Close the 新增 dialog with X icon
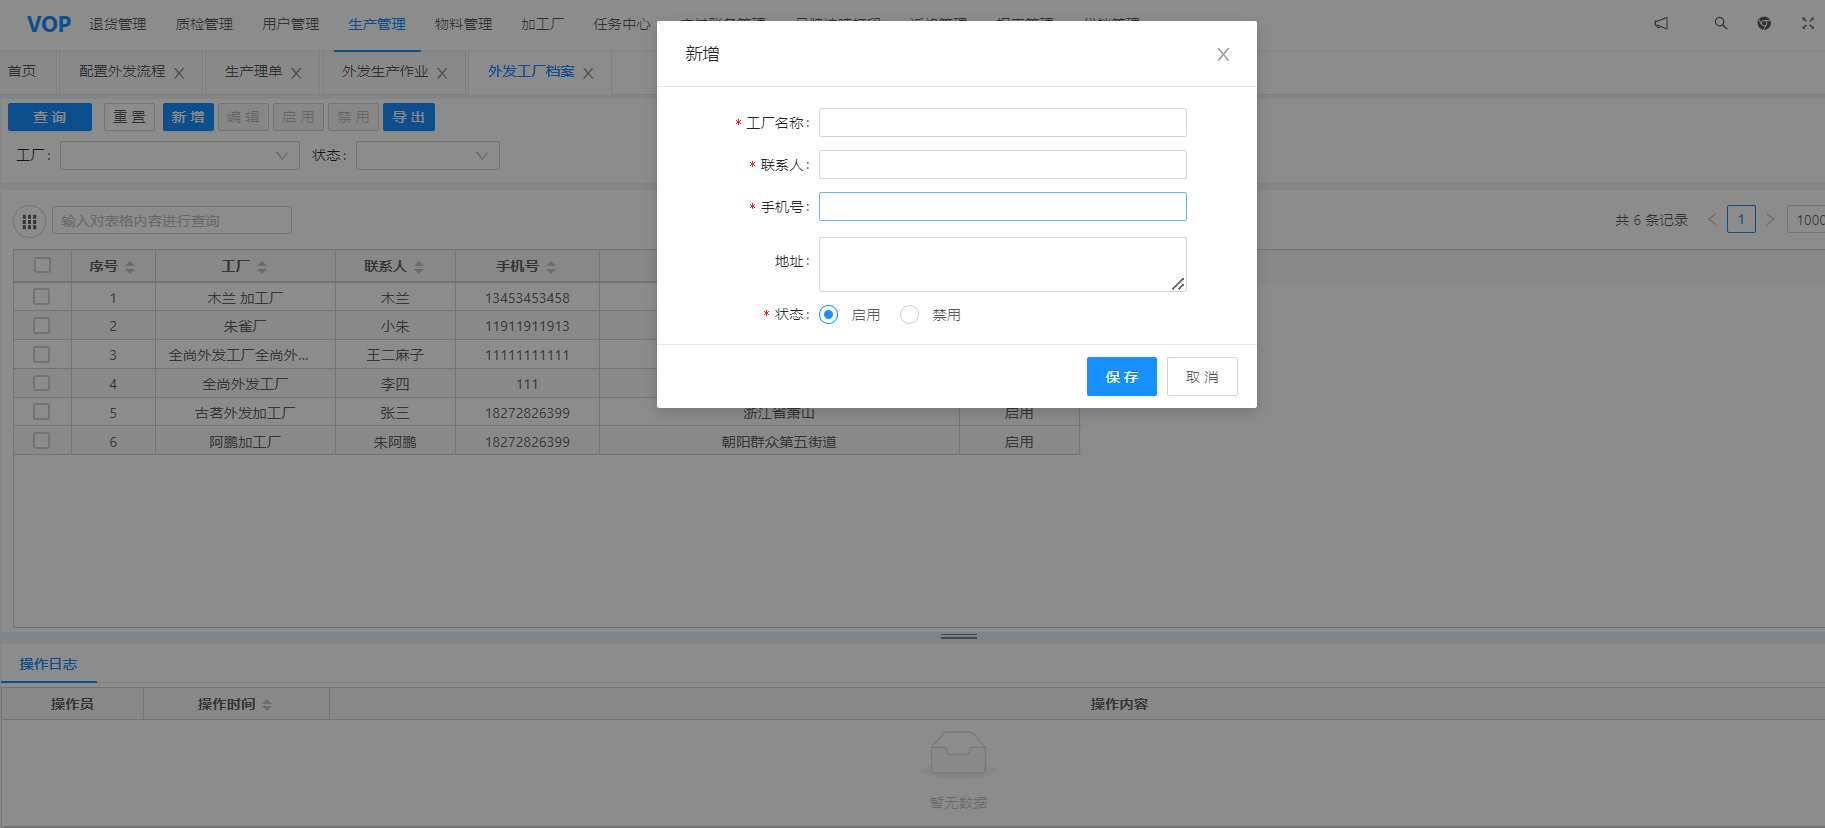1825x828 pixels. click(1223, 55)
